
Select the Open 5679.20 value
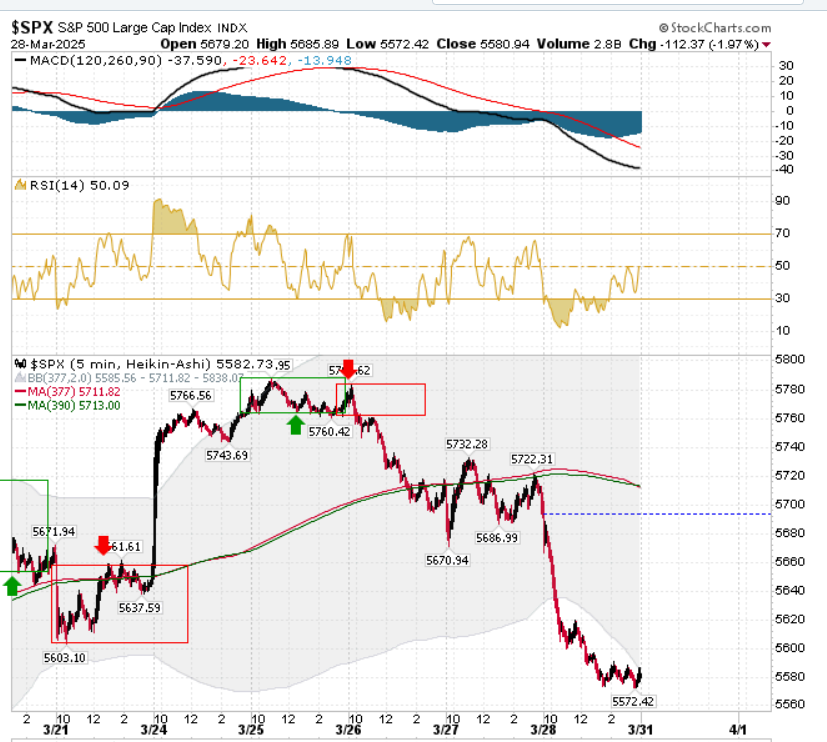click(x=205, y=44)
